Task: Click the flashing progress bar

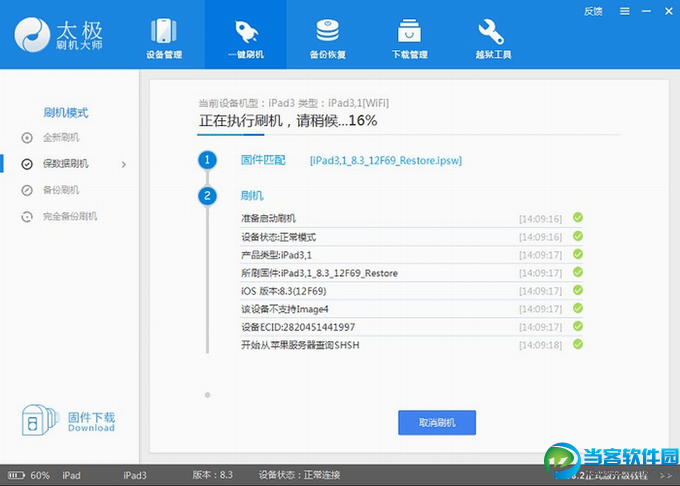Action: tap(408, 135)
